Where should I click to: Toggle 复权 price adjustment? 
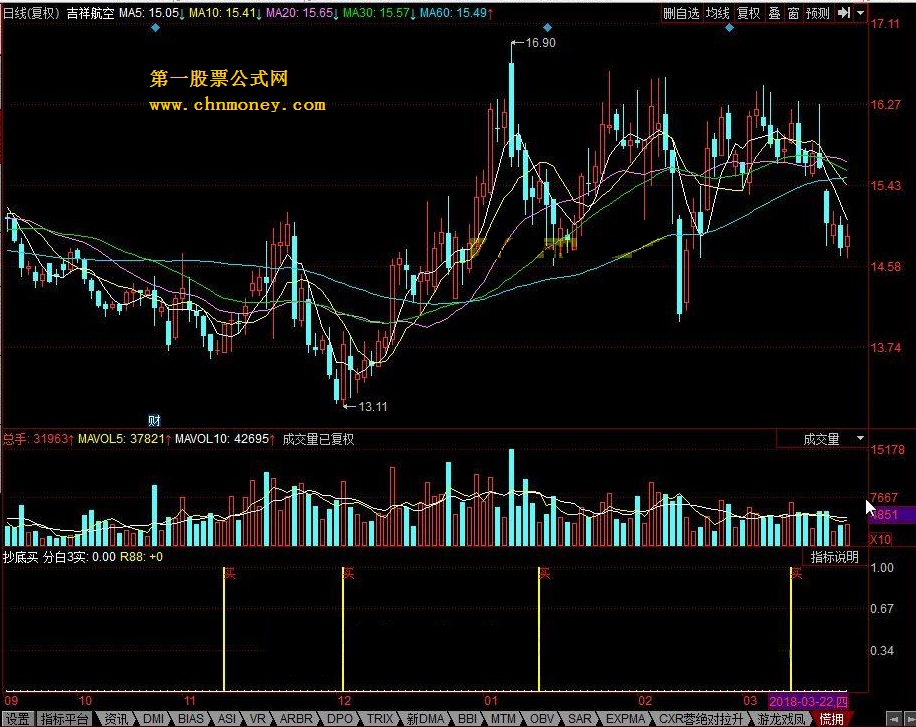(748, 13)
